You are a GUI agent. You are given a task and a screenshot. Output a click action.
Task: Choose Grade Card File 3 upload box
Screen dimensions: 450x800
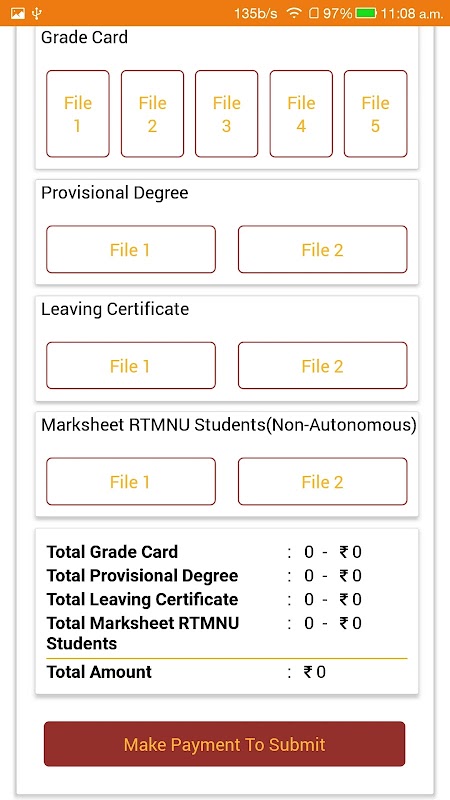[x=227, y=114]
